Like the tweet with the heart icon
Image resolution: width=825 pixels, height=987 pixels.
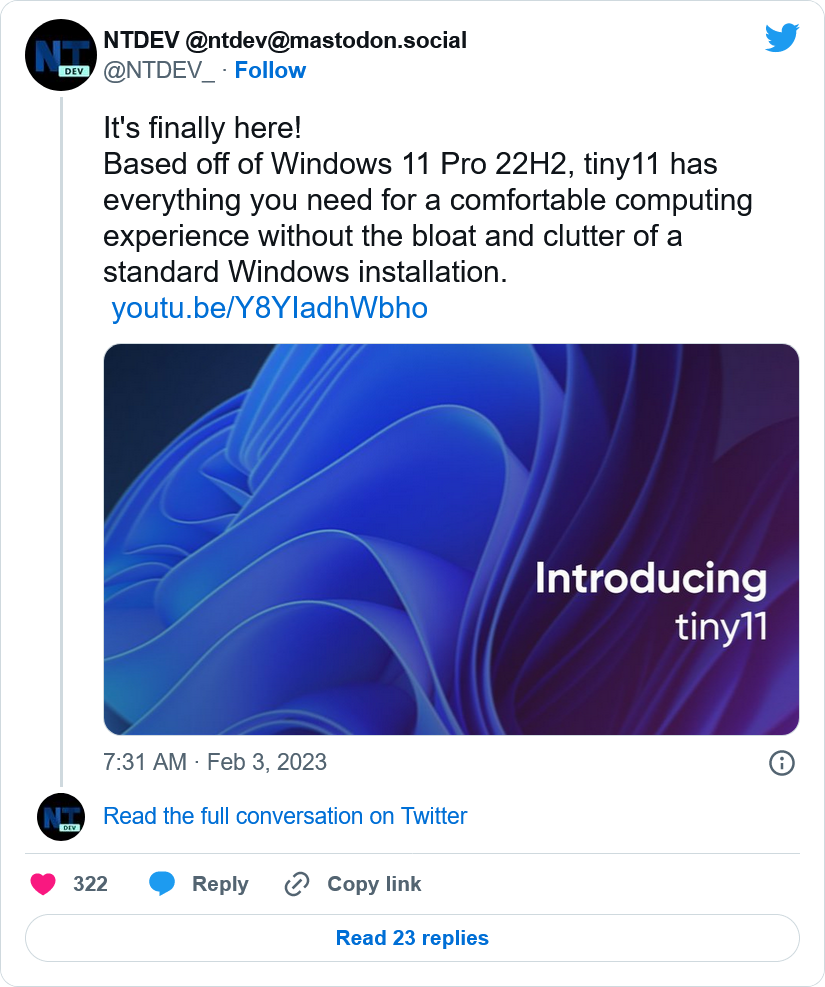(x=43, y=884)
